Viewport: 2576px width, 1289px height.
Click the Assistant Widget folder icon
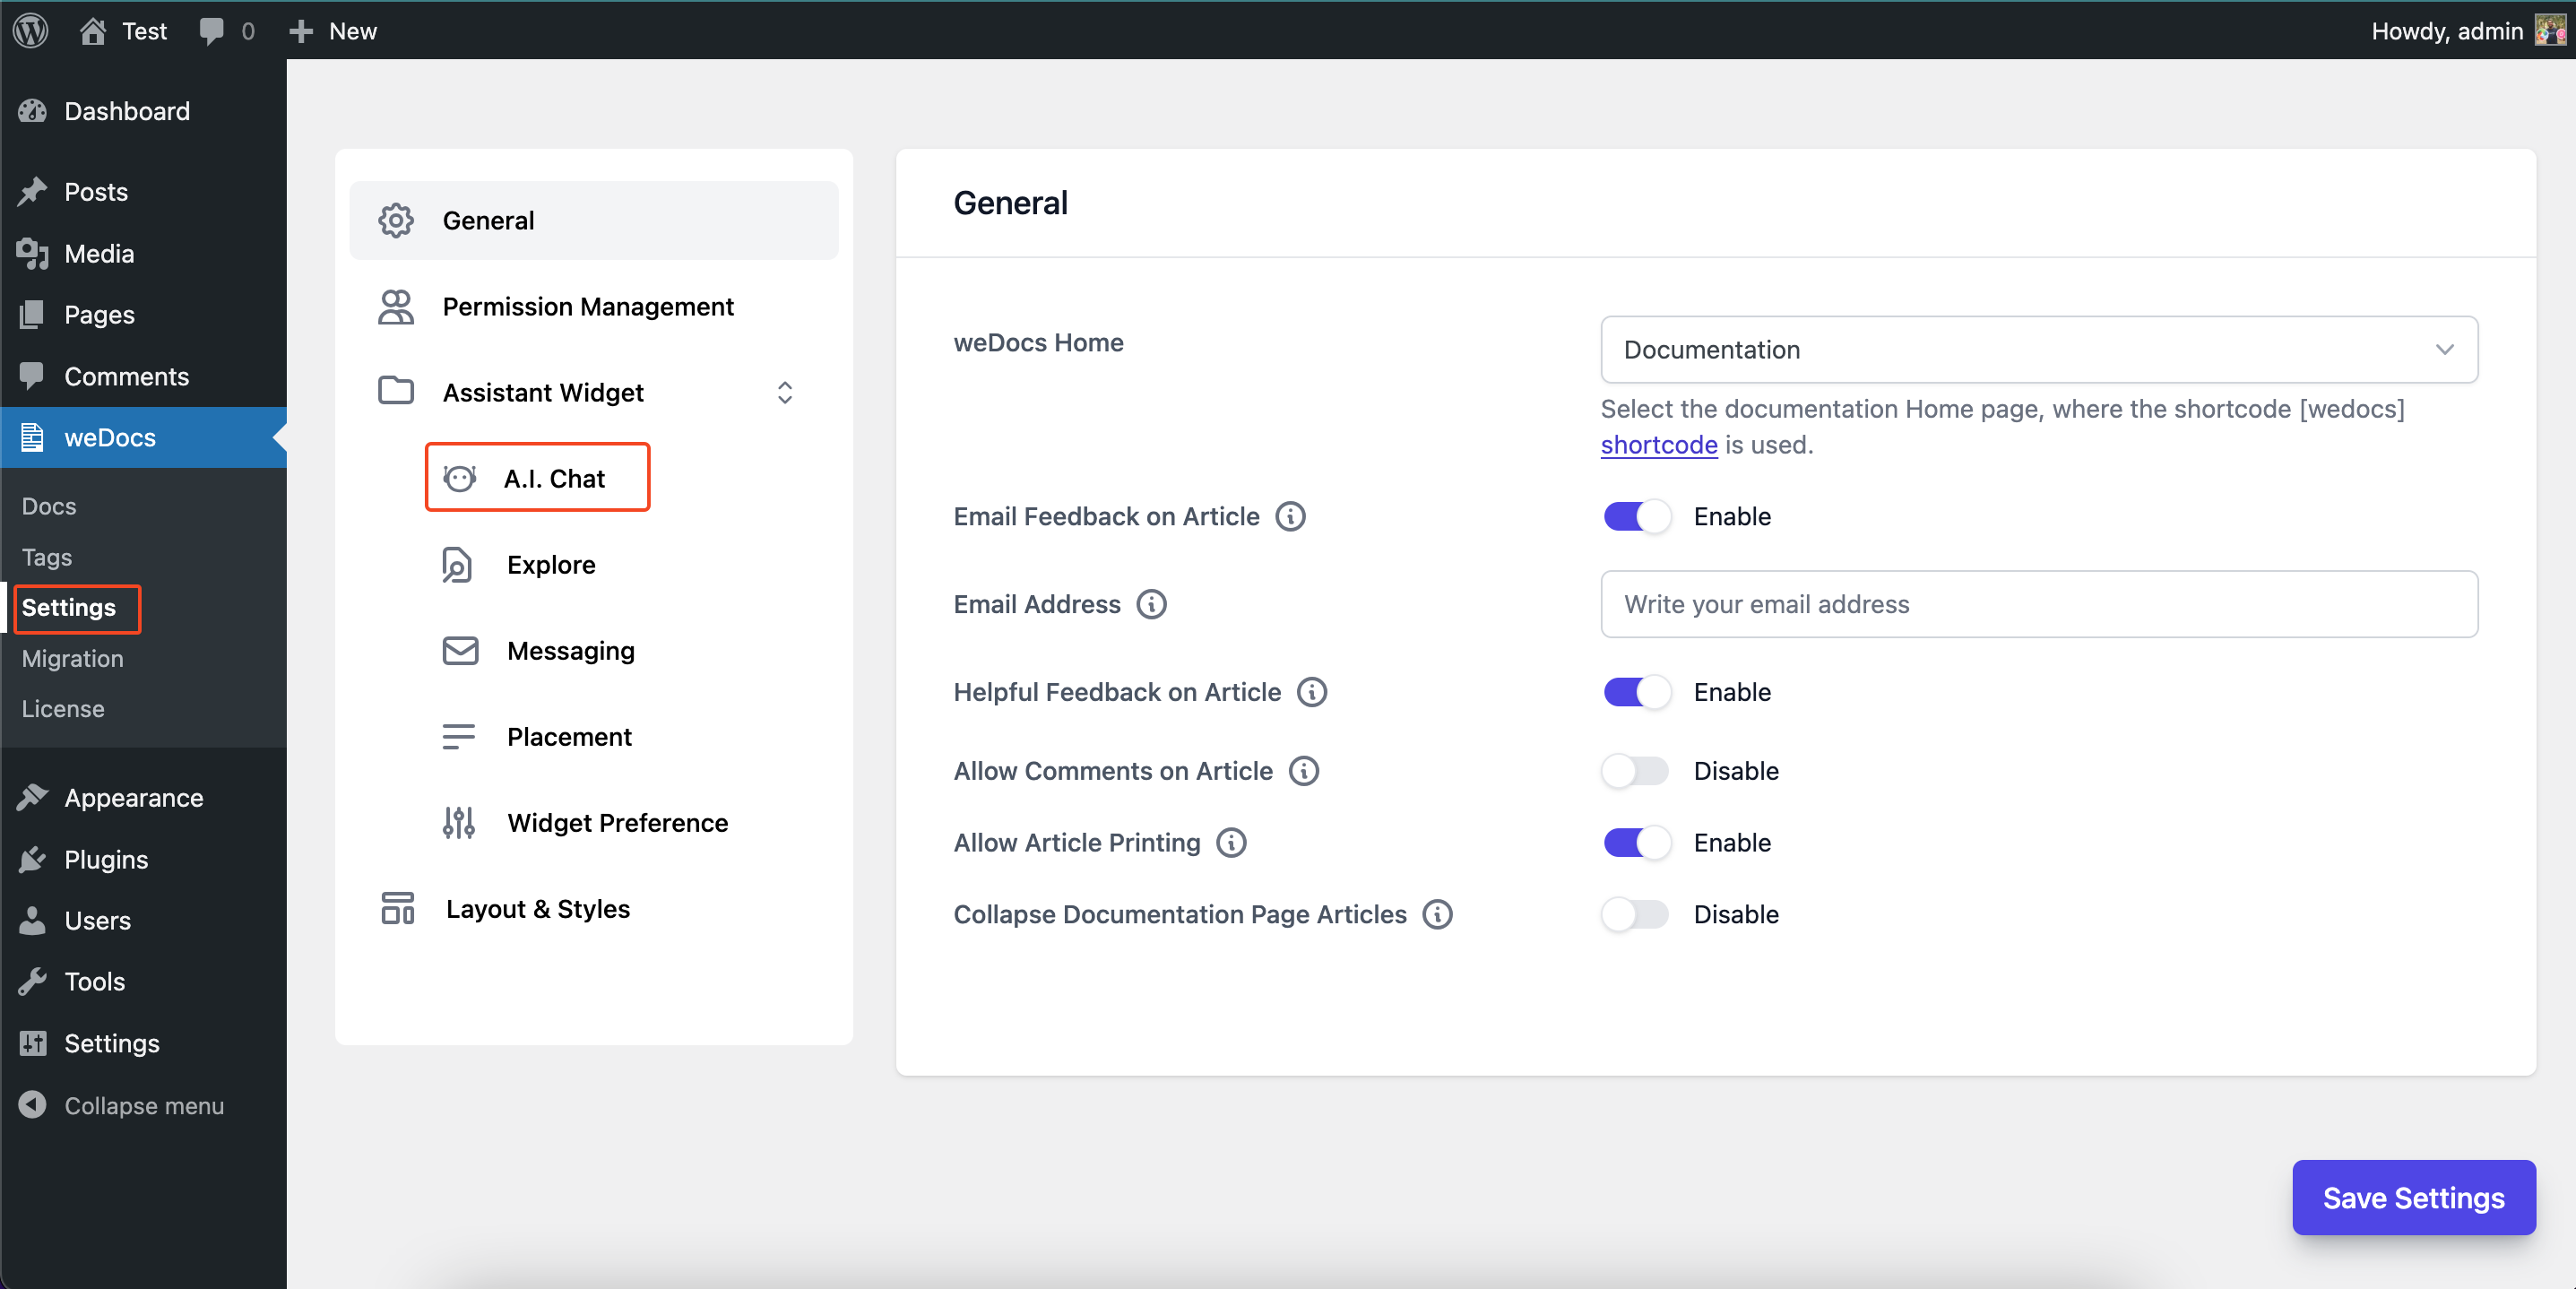click(x=396, y=391)
